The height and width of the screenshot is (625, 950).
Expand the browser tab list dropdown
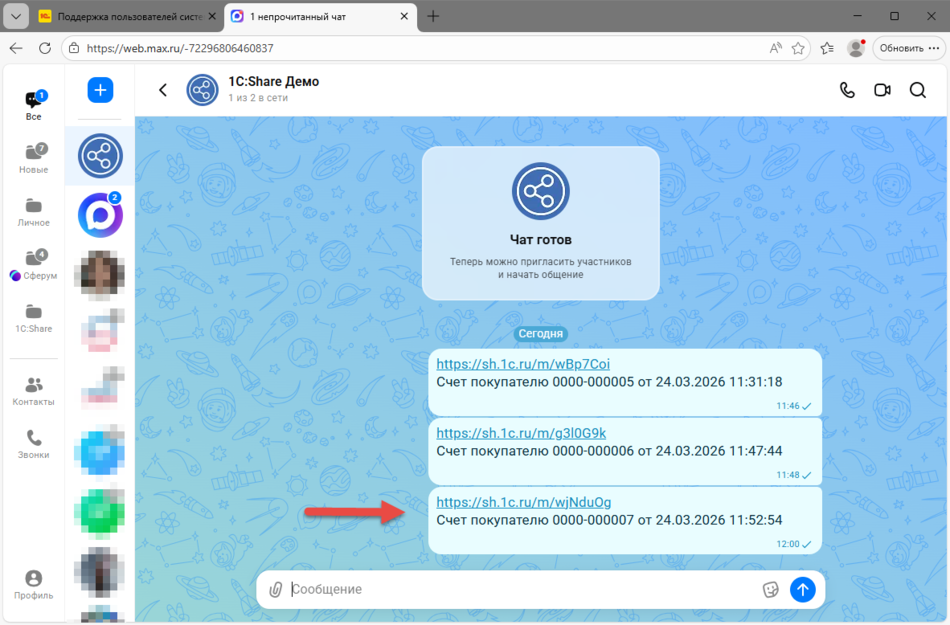[x=17, y=17]
